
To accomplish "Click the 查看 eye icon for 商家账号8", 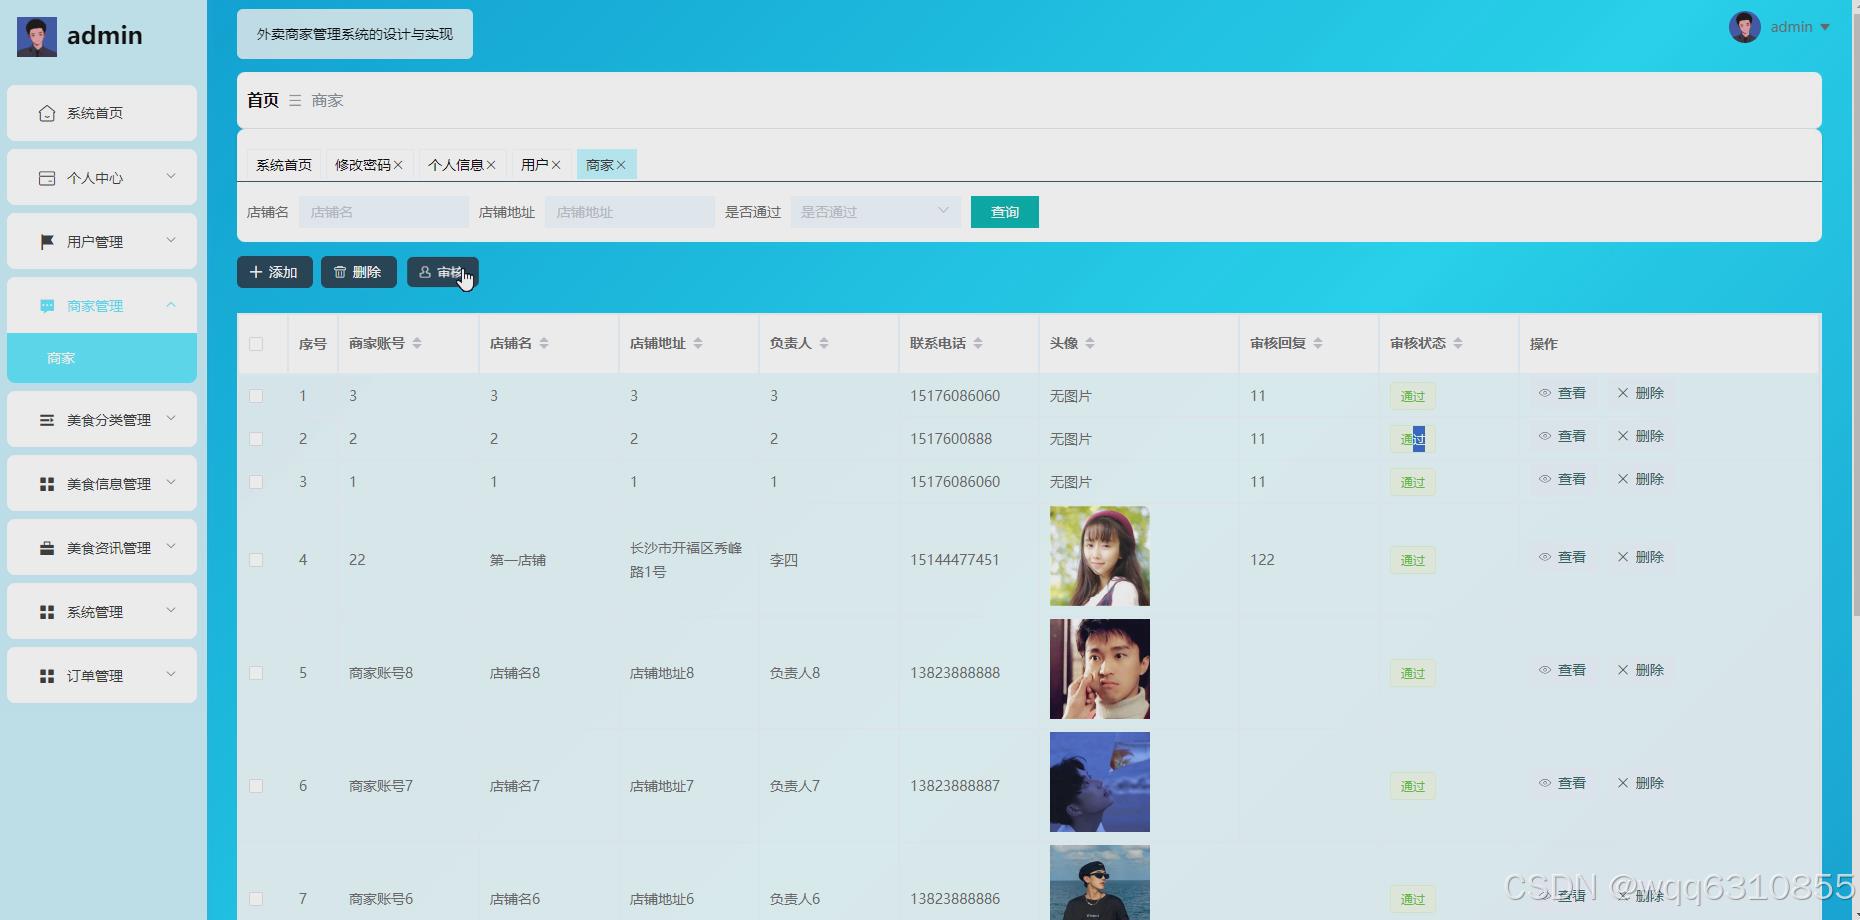I will click(x=1544, y=670).
